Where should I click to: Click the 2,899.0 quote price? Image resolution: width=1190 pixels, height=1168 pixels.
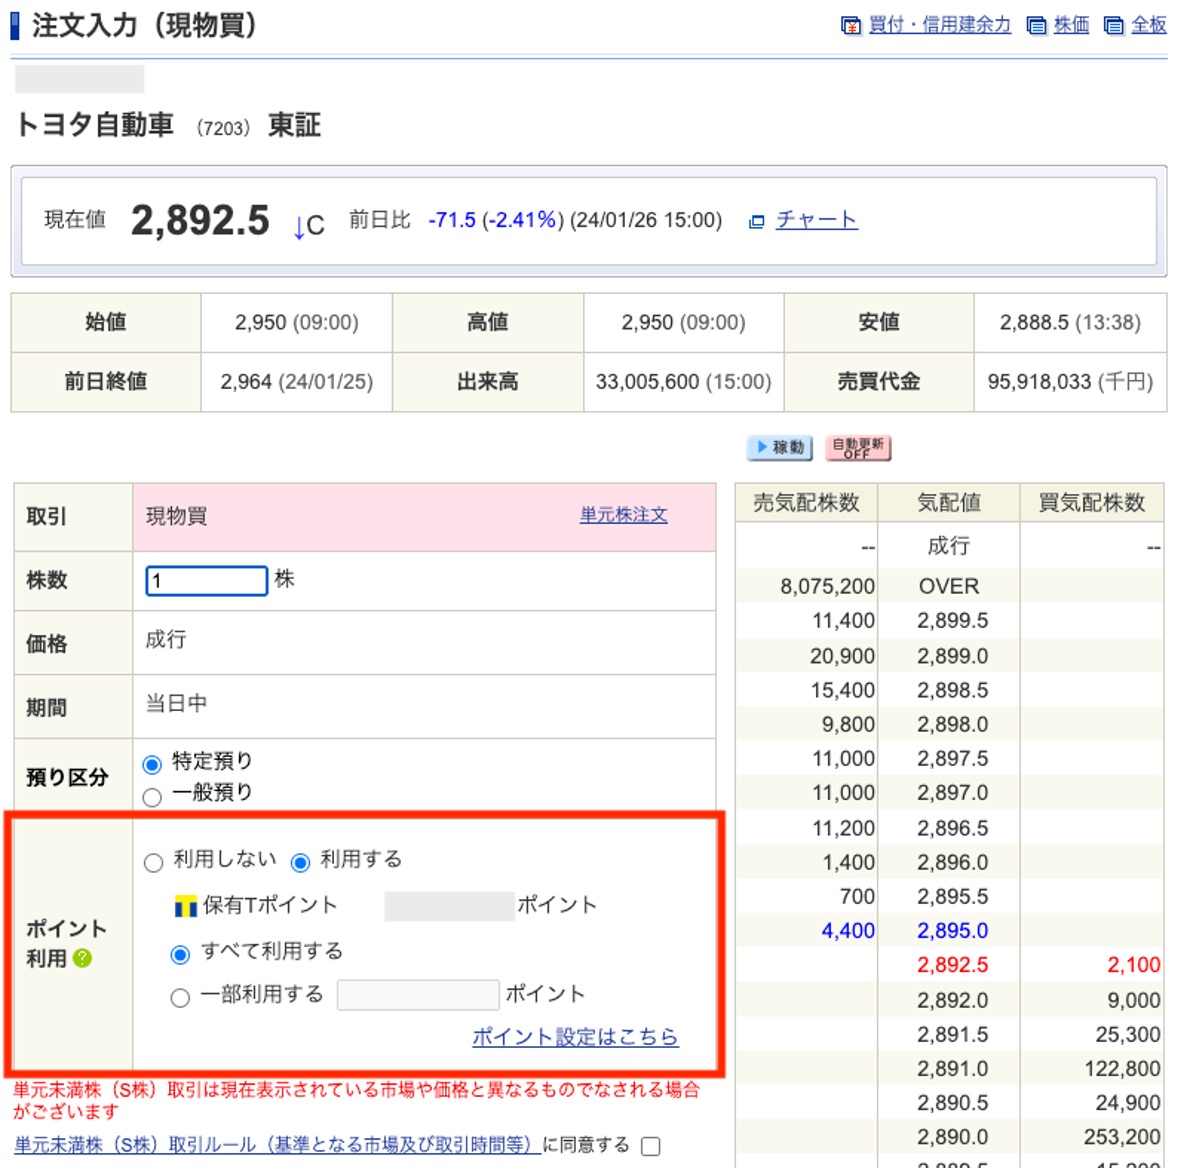[952, 656]
